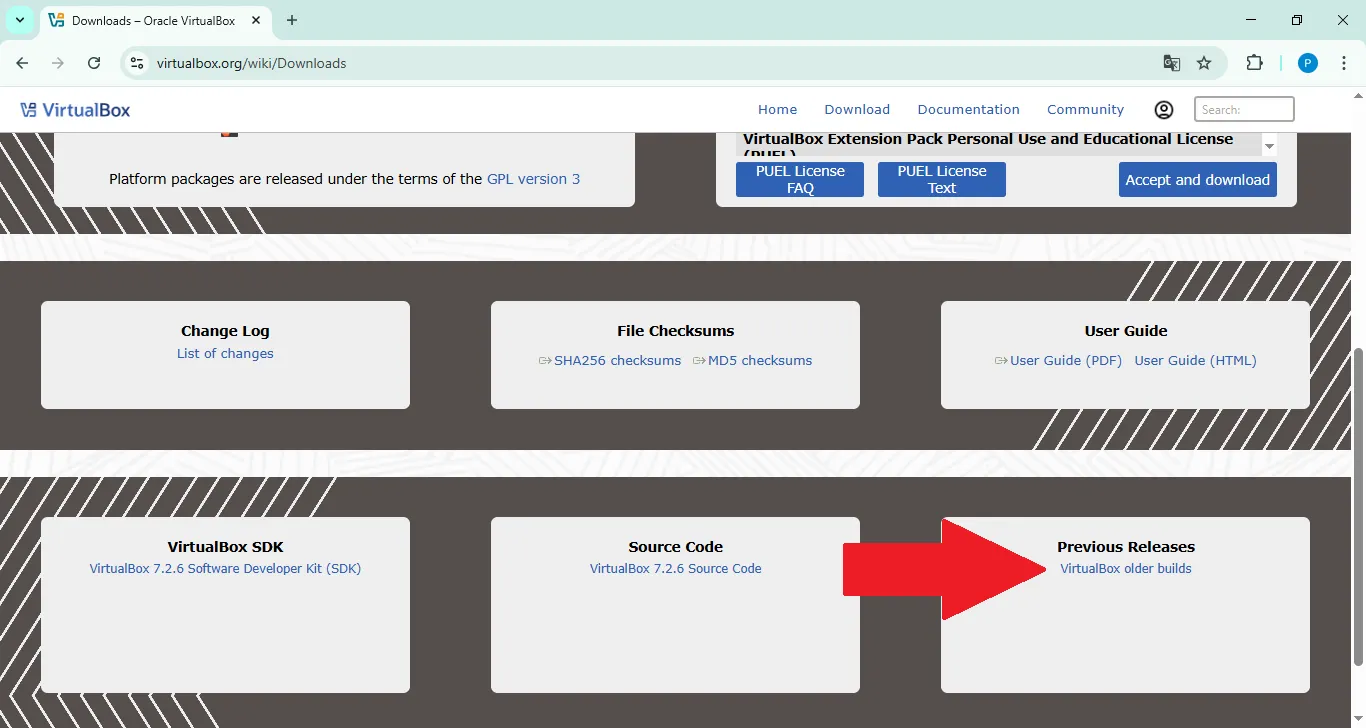
Task: Open the browser extensions puzzle icon
Action: point(1254,62)
